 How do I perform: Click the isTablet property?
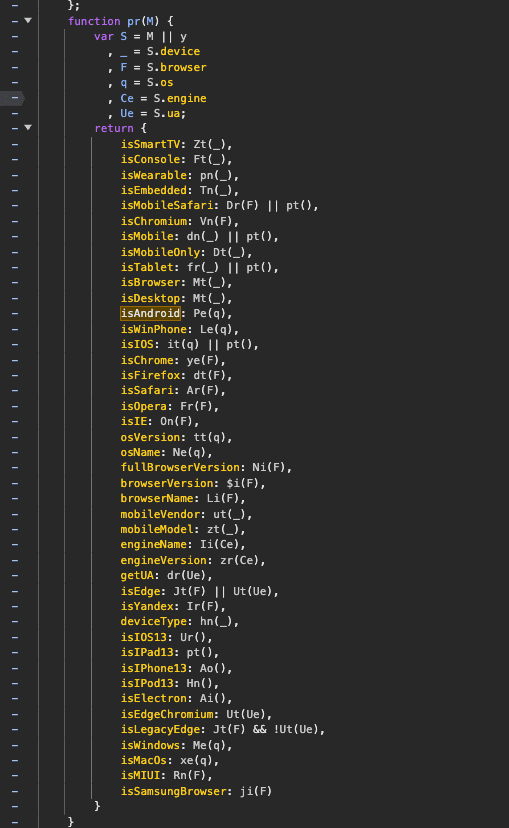[x=147, y=267]
